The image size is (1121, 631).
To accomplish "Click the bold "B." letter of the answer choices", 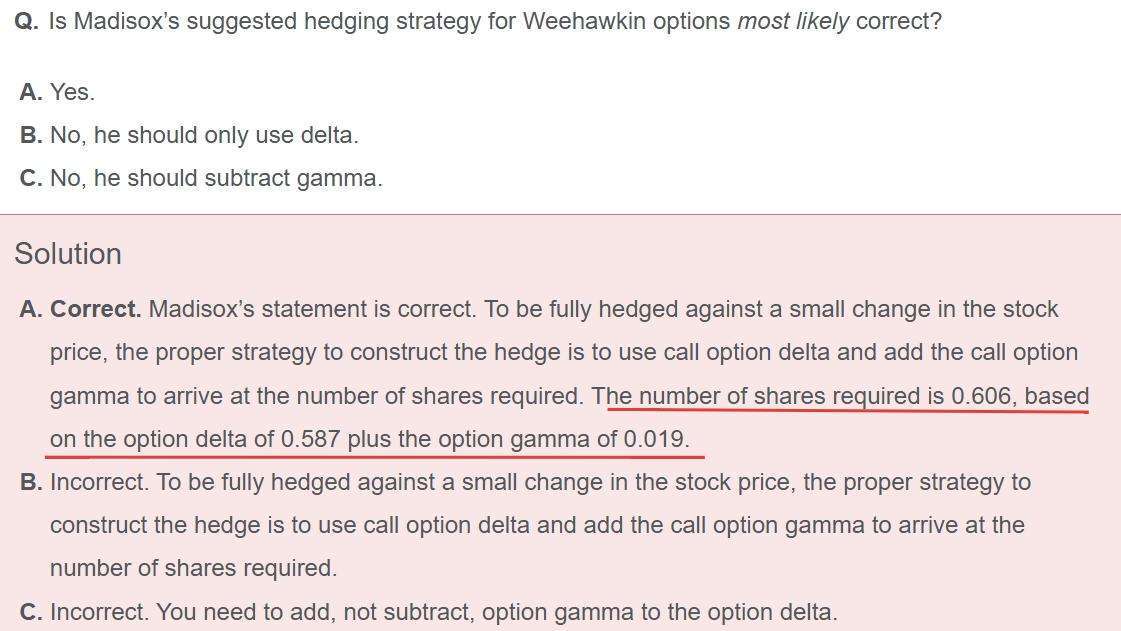I will coord(31,135).
